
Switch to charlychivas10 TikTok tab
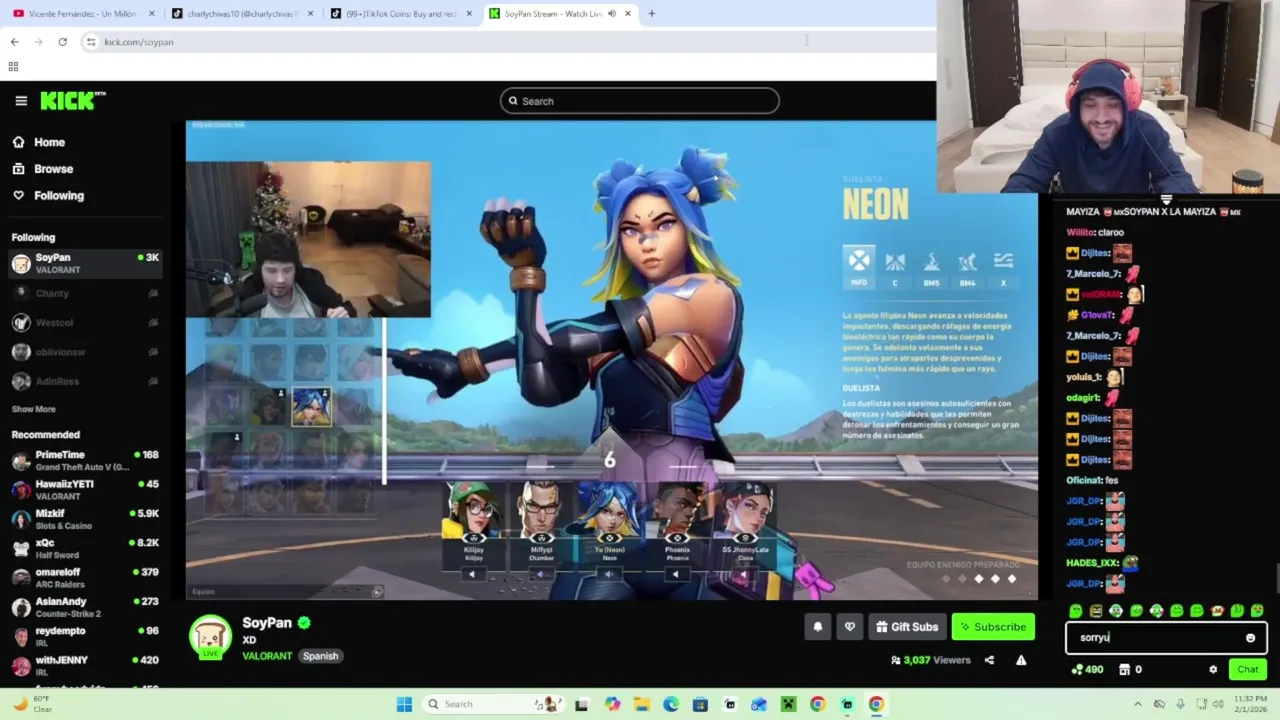[x=242, y=14]
